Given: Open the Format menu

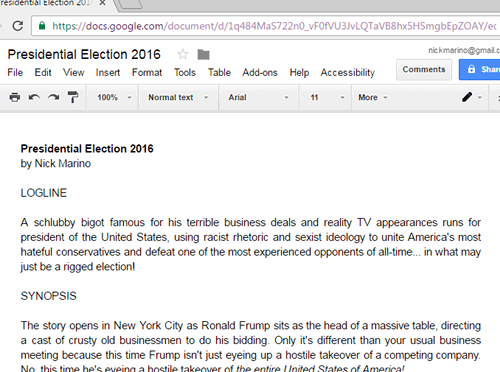Looking at the screenshot, I should pyautogui.click(x=147, y=72).
